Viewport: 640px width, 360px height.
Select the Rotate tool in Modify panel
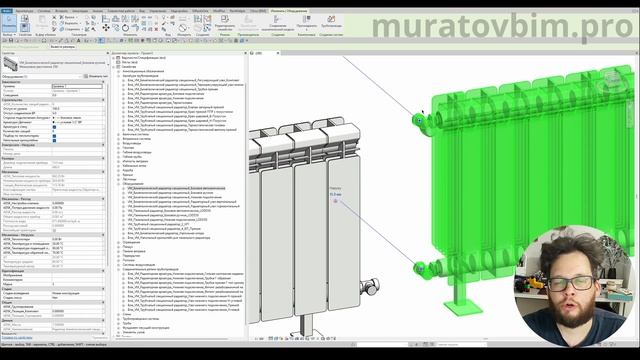pyautogui.click(x=125, y=28)
